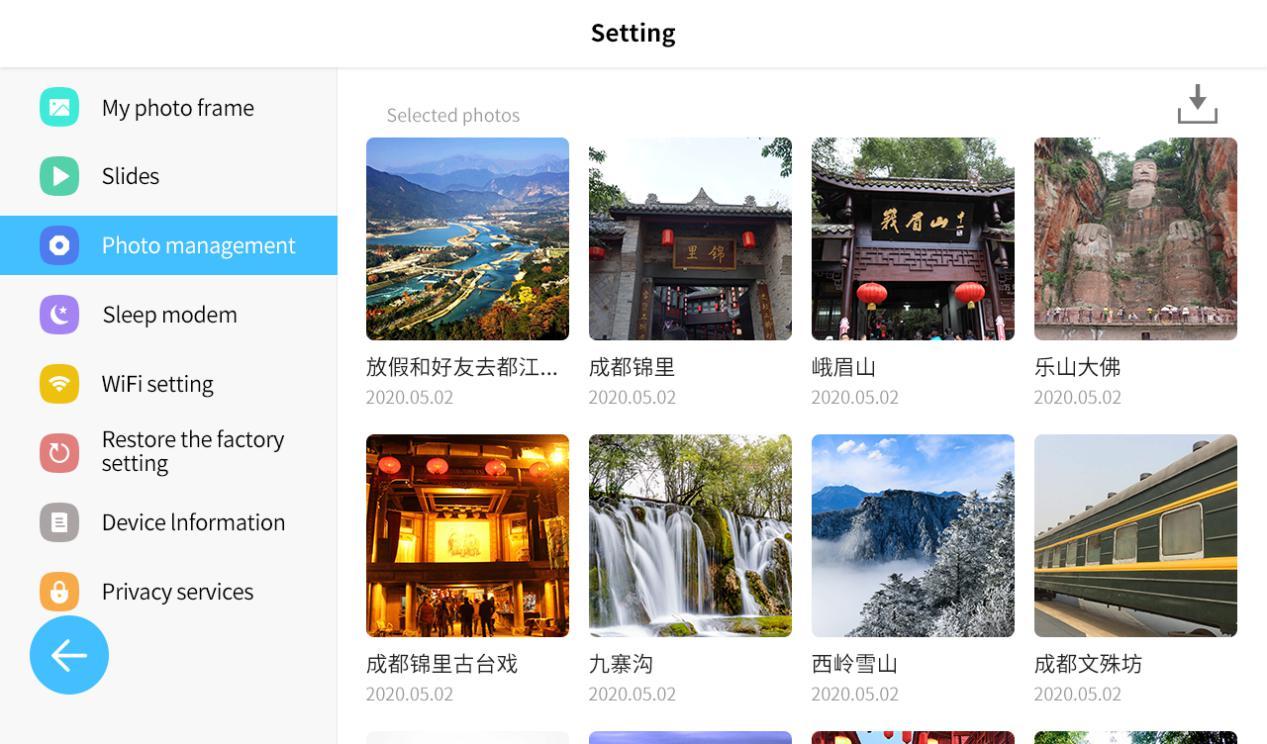Image resolution: width=1267 pixels, height=744 pixels.
Task: Select the 成都文殊坊 green train photo
Action: pos(1136,535)
